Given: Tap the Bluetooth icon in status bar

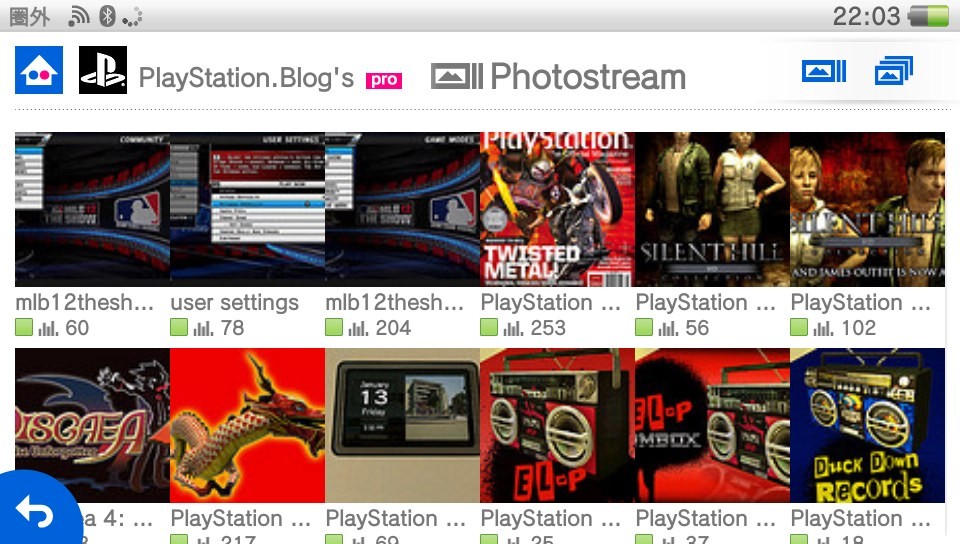Looking at the screenshot, I should (107, 17).
